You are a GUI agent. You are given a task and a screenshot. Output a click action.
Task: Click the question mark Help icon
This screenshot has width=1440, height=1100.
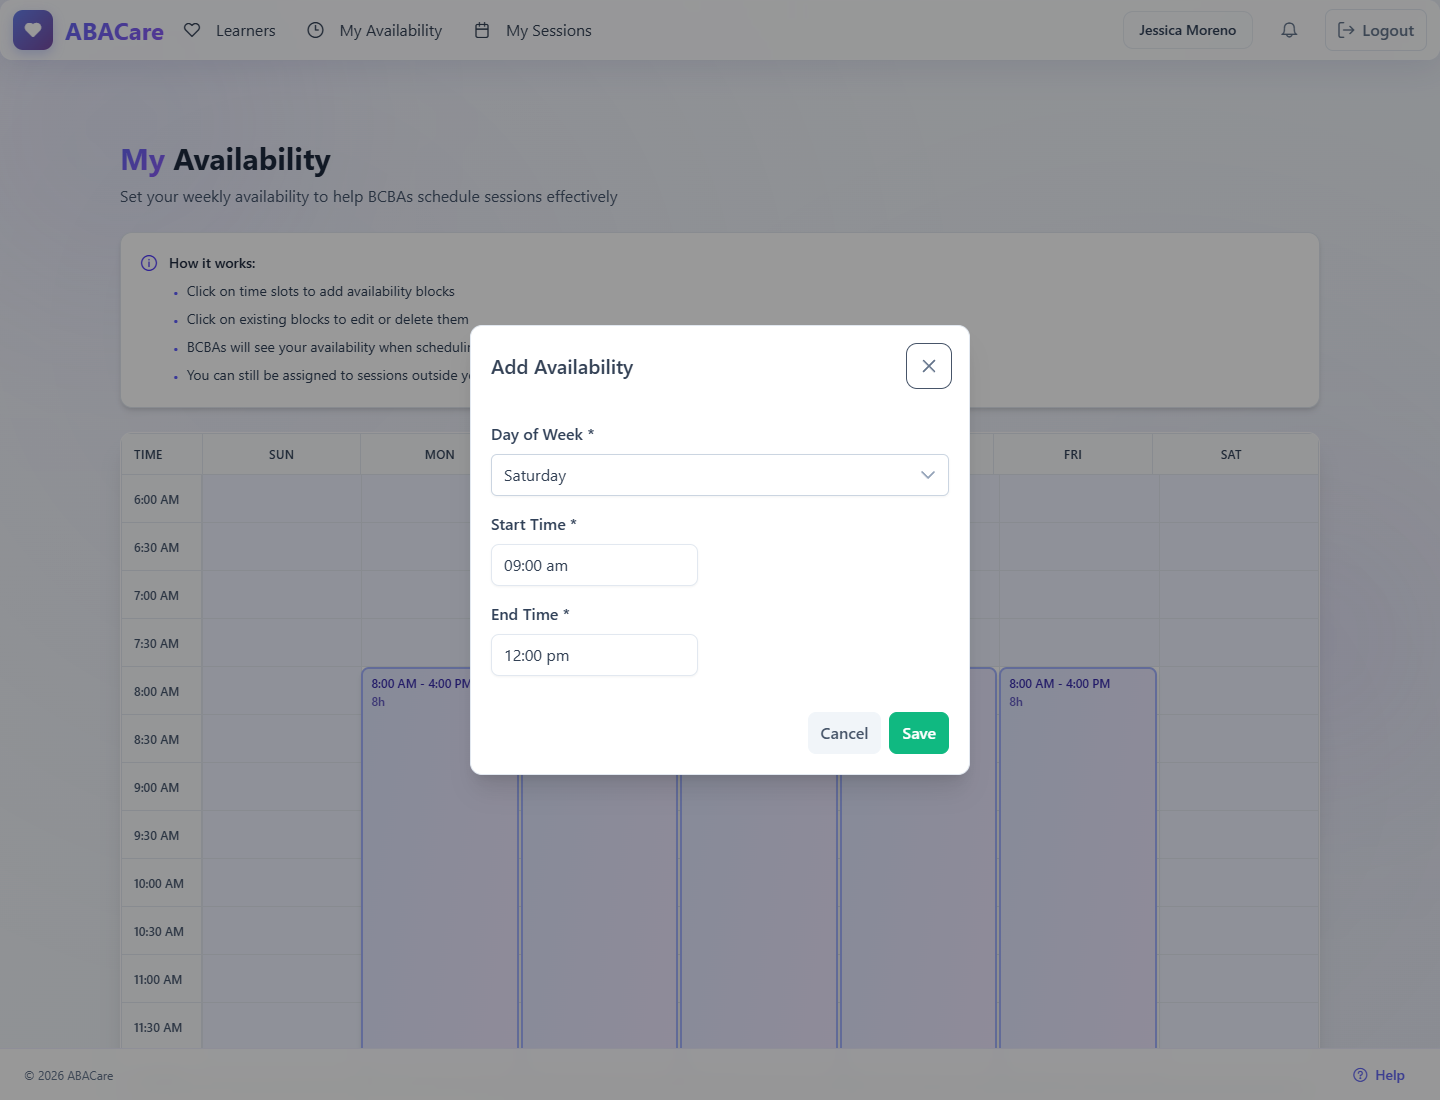[x=1360, y=1075]
